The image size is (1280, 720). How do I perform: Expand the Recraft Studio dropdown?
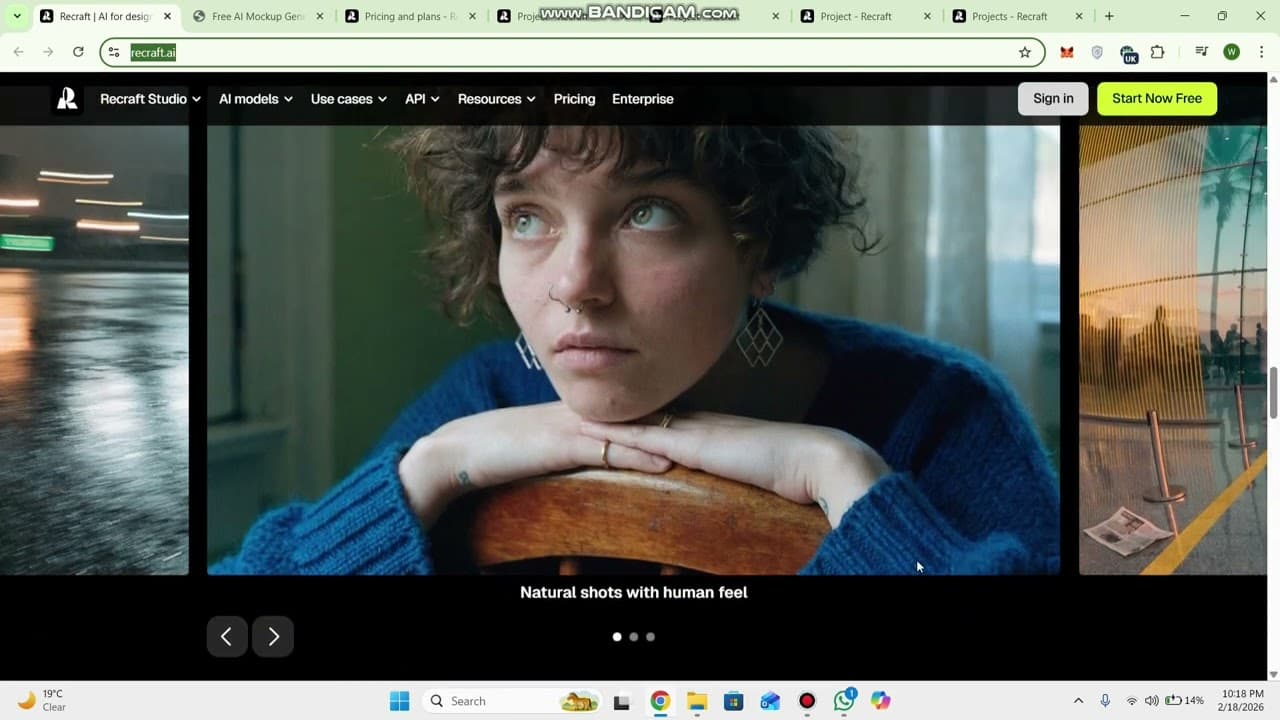point(150,99)
